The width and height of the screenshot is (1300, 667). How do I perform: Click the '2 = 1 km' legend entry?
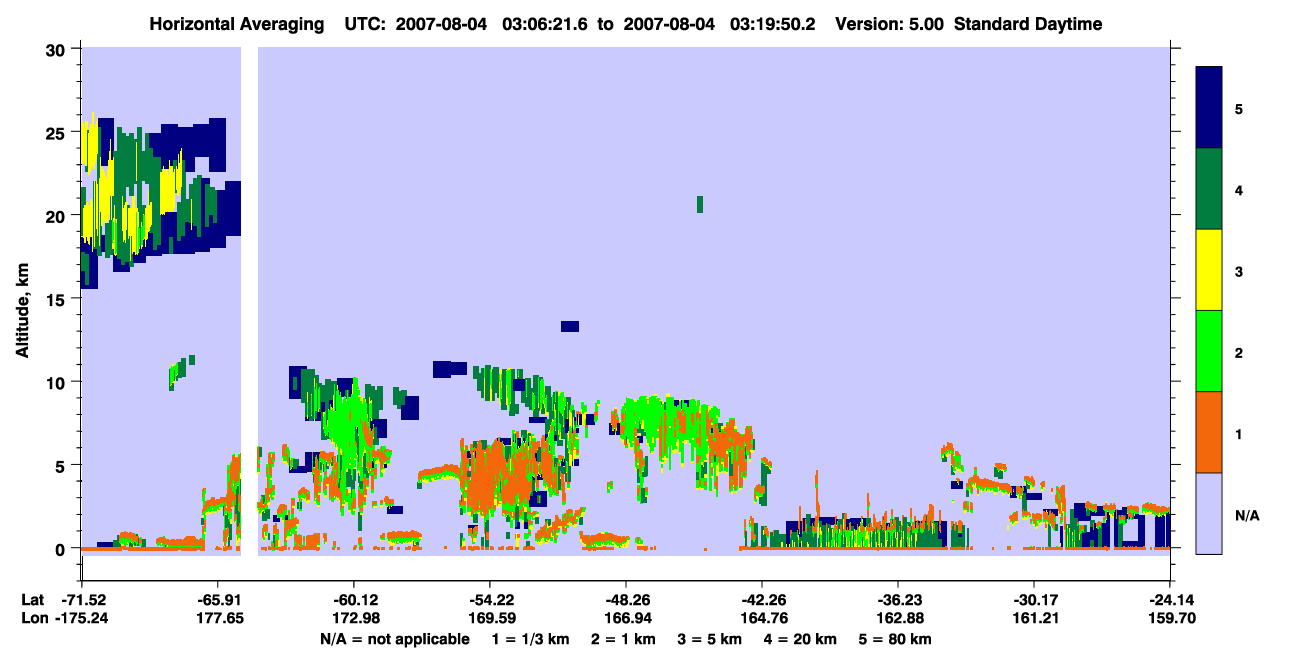[x=624, y=639]
